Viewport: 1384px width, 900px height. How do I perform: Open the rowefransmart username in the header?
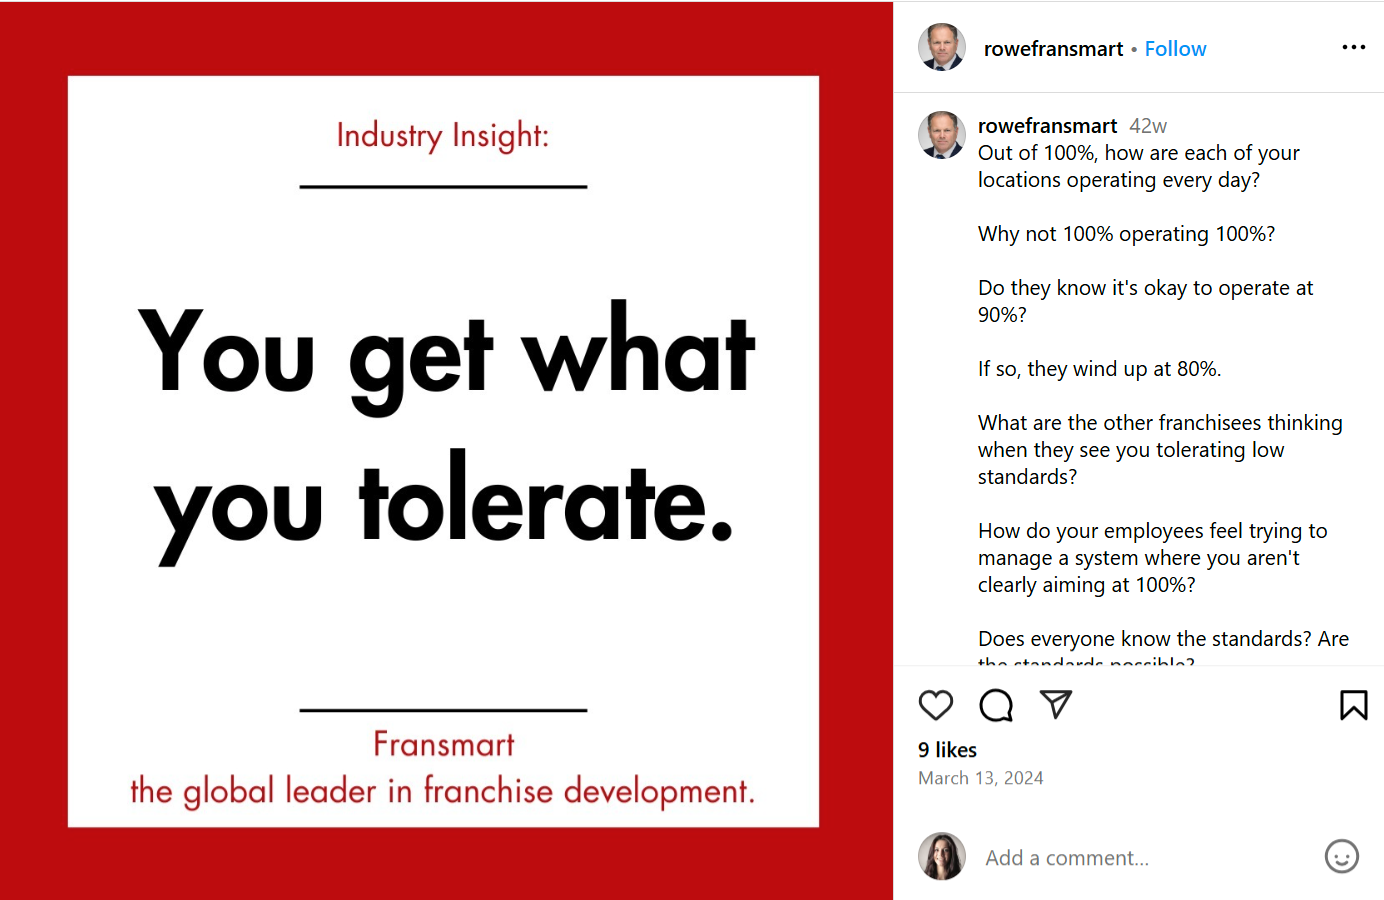[1053, 49]
